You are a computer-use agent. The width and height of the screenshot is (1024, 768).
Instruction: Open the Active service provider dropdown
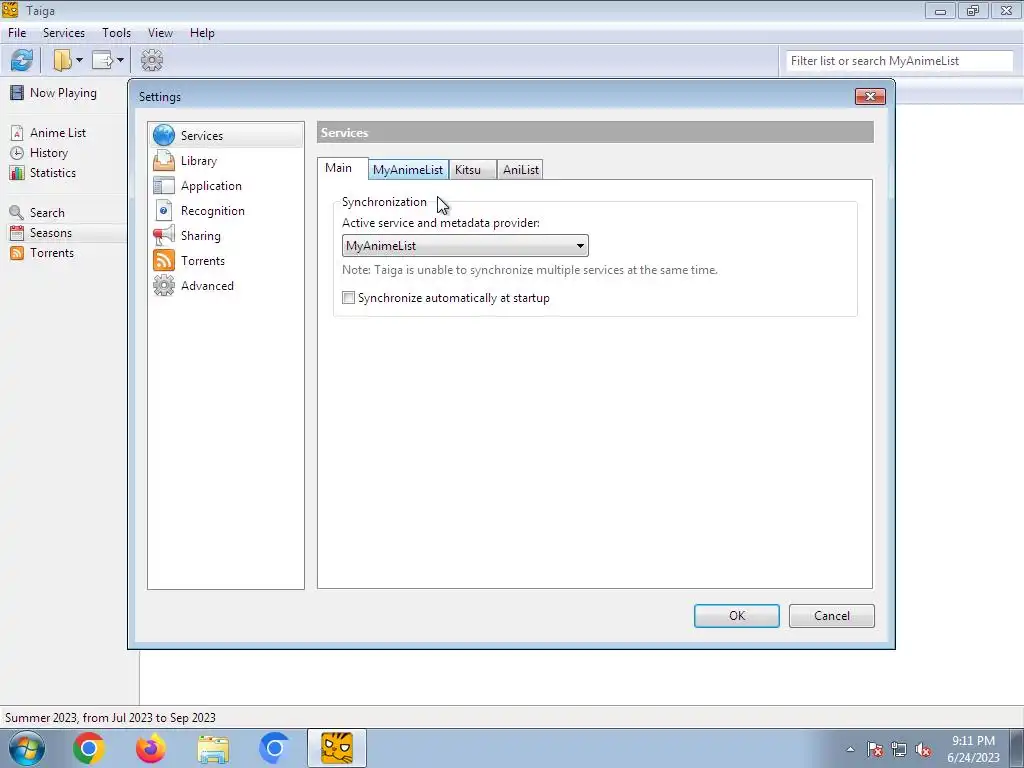[465, 246]
